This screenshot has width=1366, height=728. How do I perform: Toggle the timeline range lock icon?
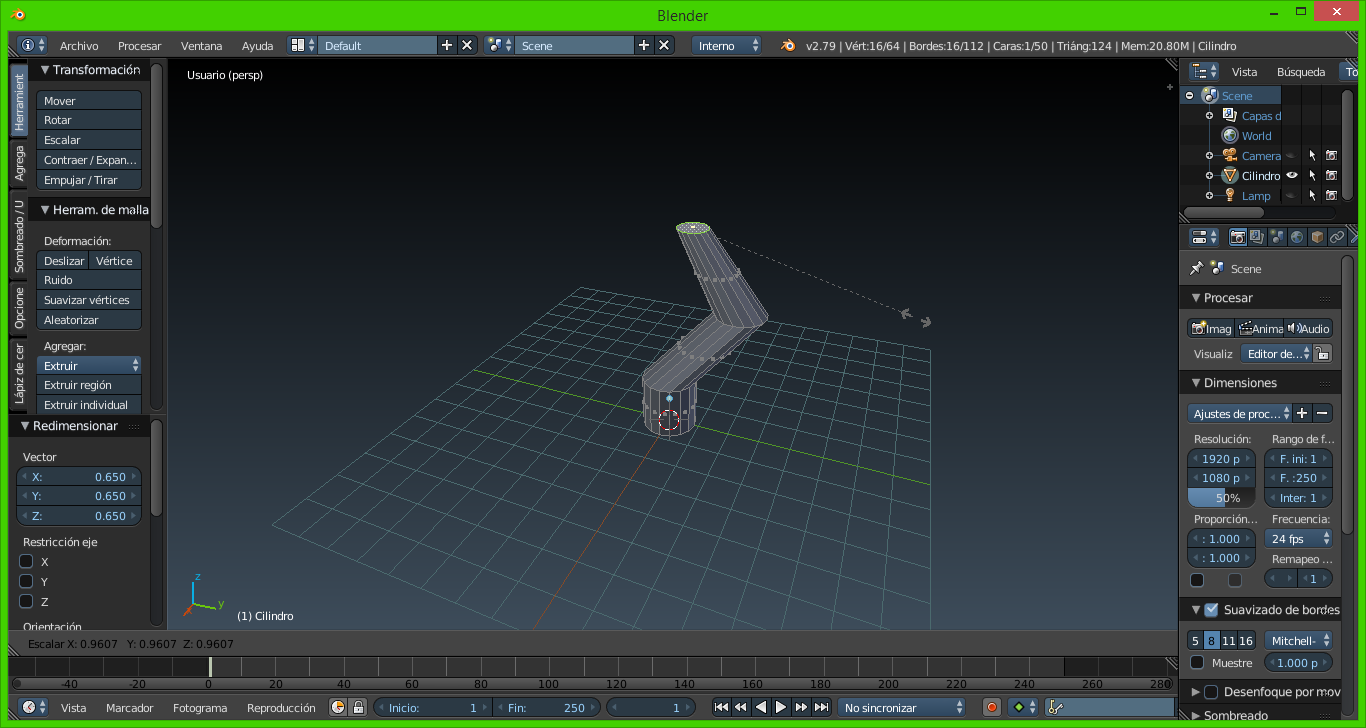pyautogui.click(x=358, y=707)
